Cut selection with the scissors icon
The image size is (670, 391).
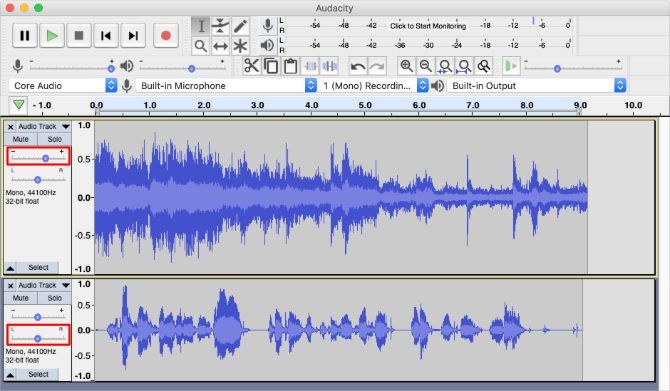[x=252, y=66]
